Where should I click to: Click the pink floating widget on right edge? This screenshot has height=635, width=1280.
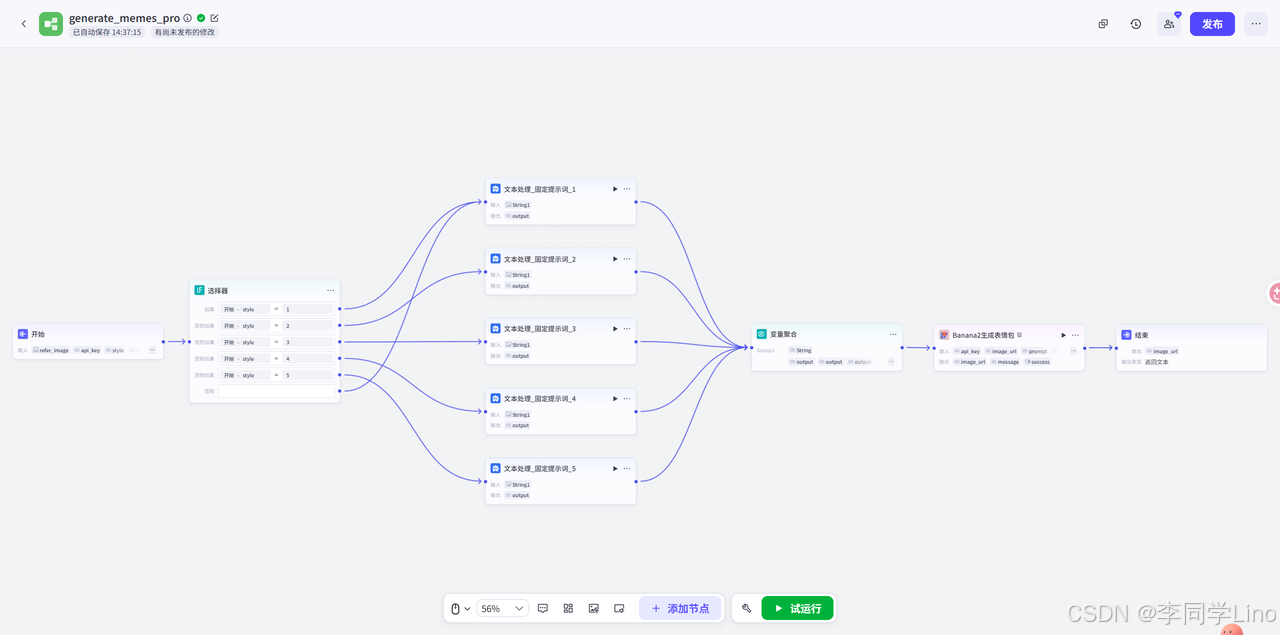(x=1275, y=293)
